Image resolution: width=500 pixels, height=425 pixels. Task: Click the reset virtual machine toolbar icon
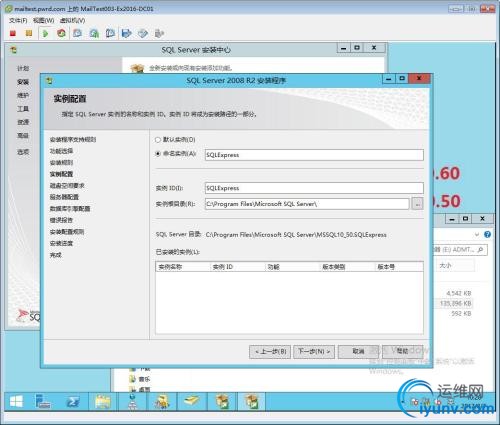[x=61, y=33]
